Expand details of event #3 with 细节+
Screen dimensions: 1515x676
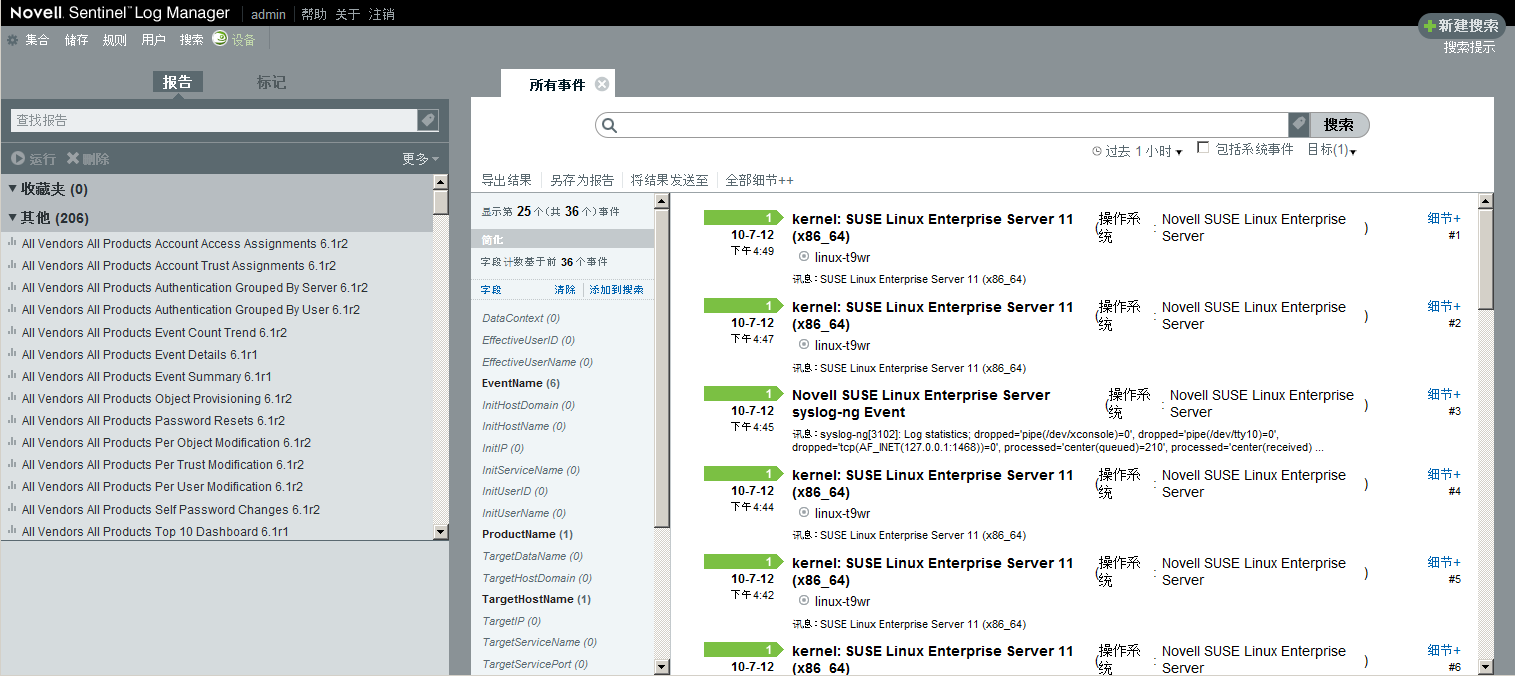tap(1444, 394)
